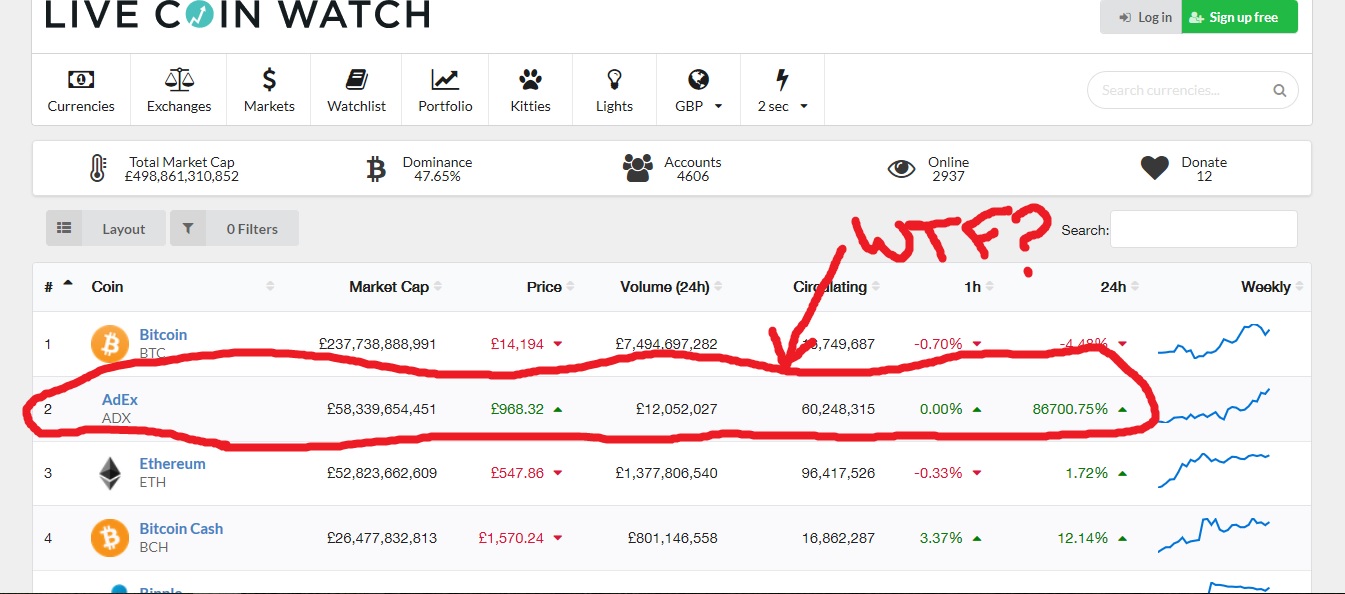This screenshot has width=1345, height=594.
Task: Click the Filters funnel icon
Action: point(188,228)
